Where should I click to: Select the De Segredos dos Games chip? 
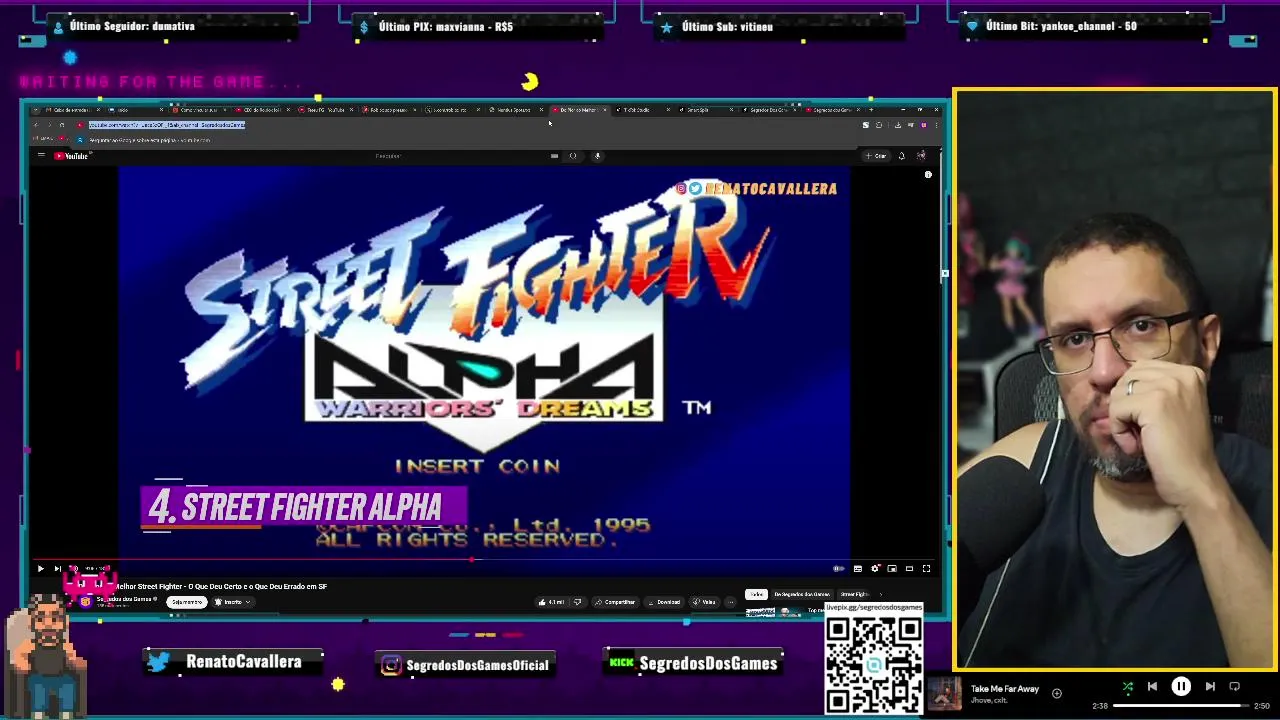801,594
